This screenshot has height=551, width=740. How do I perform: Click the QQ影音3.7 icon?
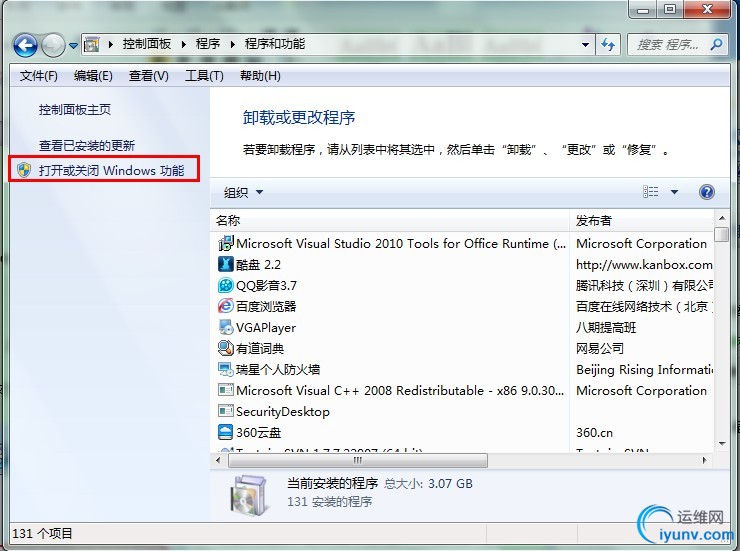pyautogui.click(x=226, y=285)
